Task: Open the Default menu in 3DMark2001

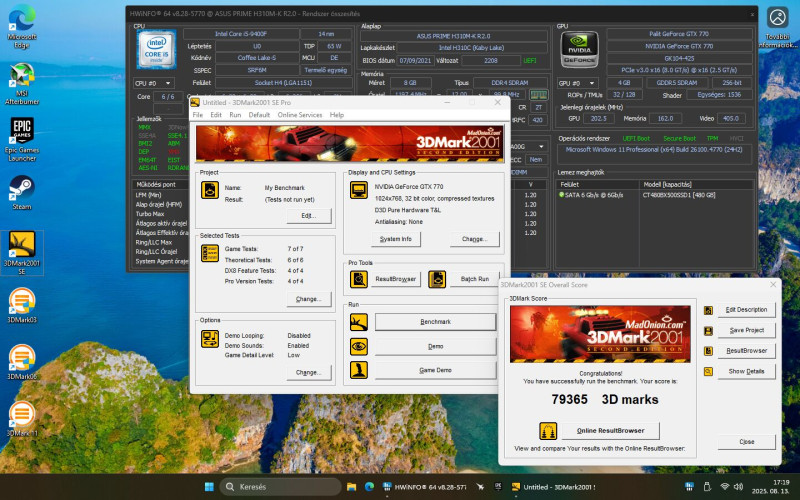Action: (259, 115)
